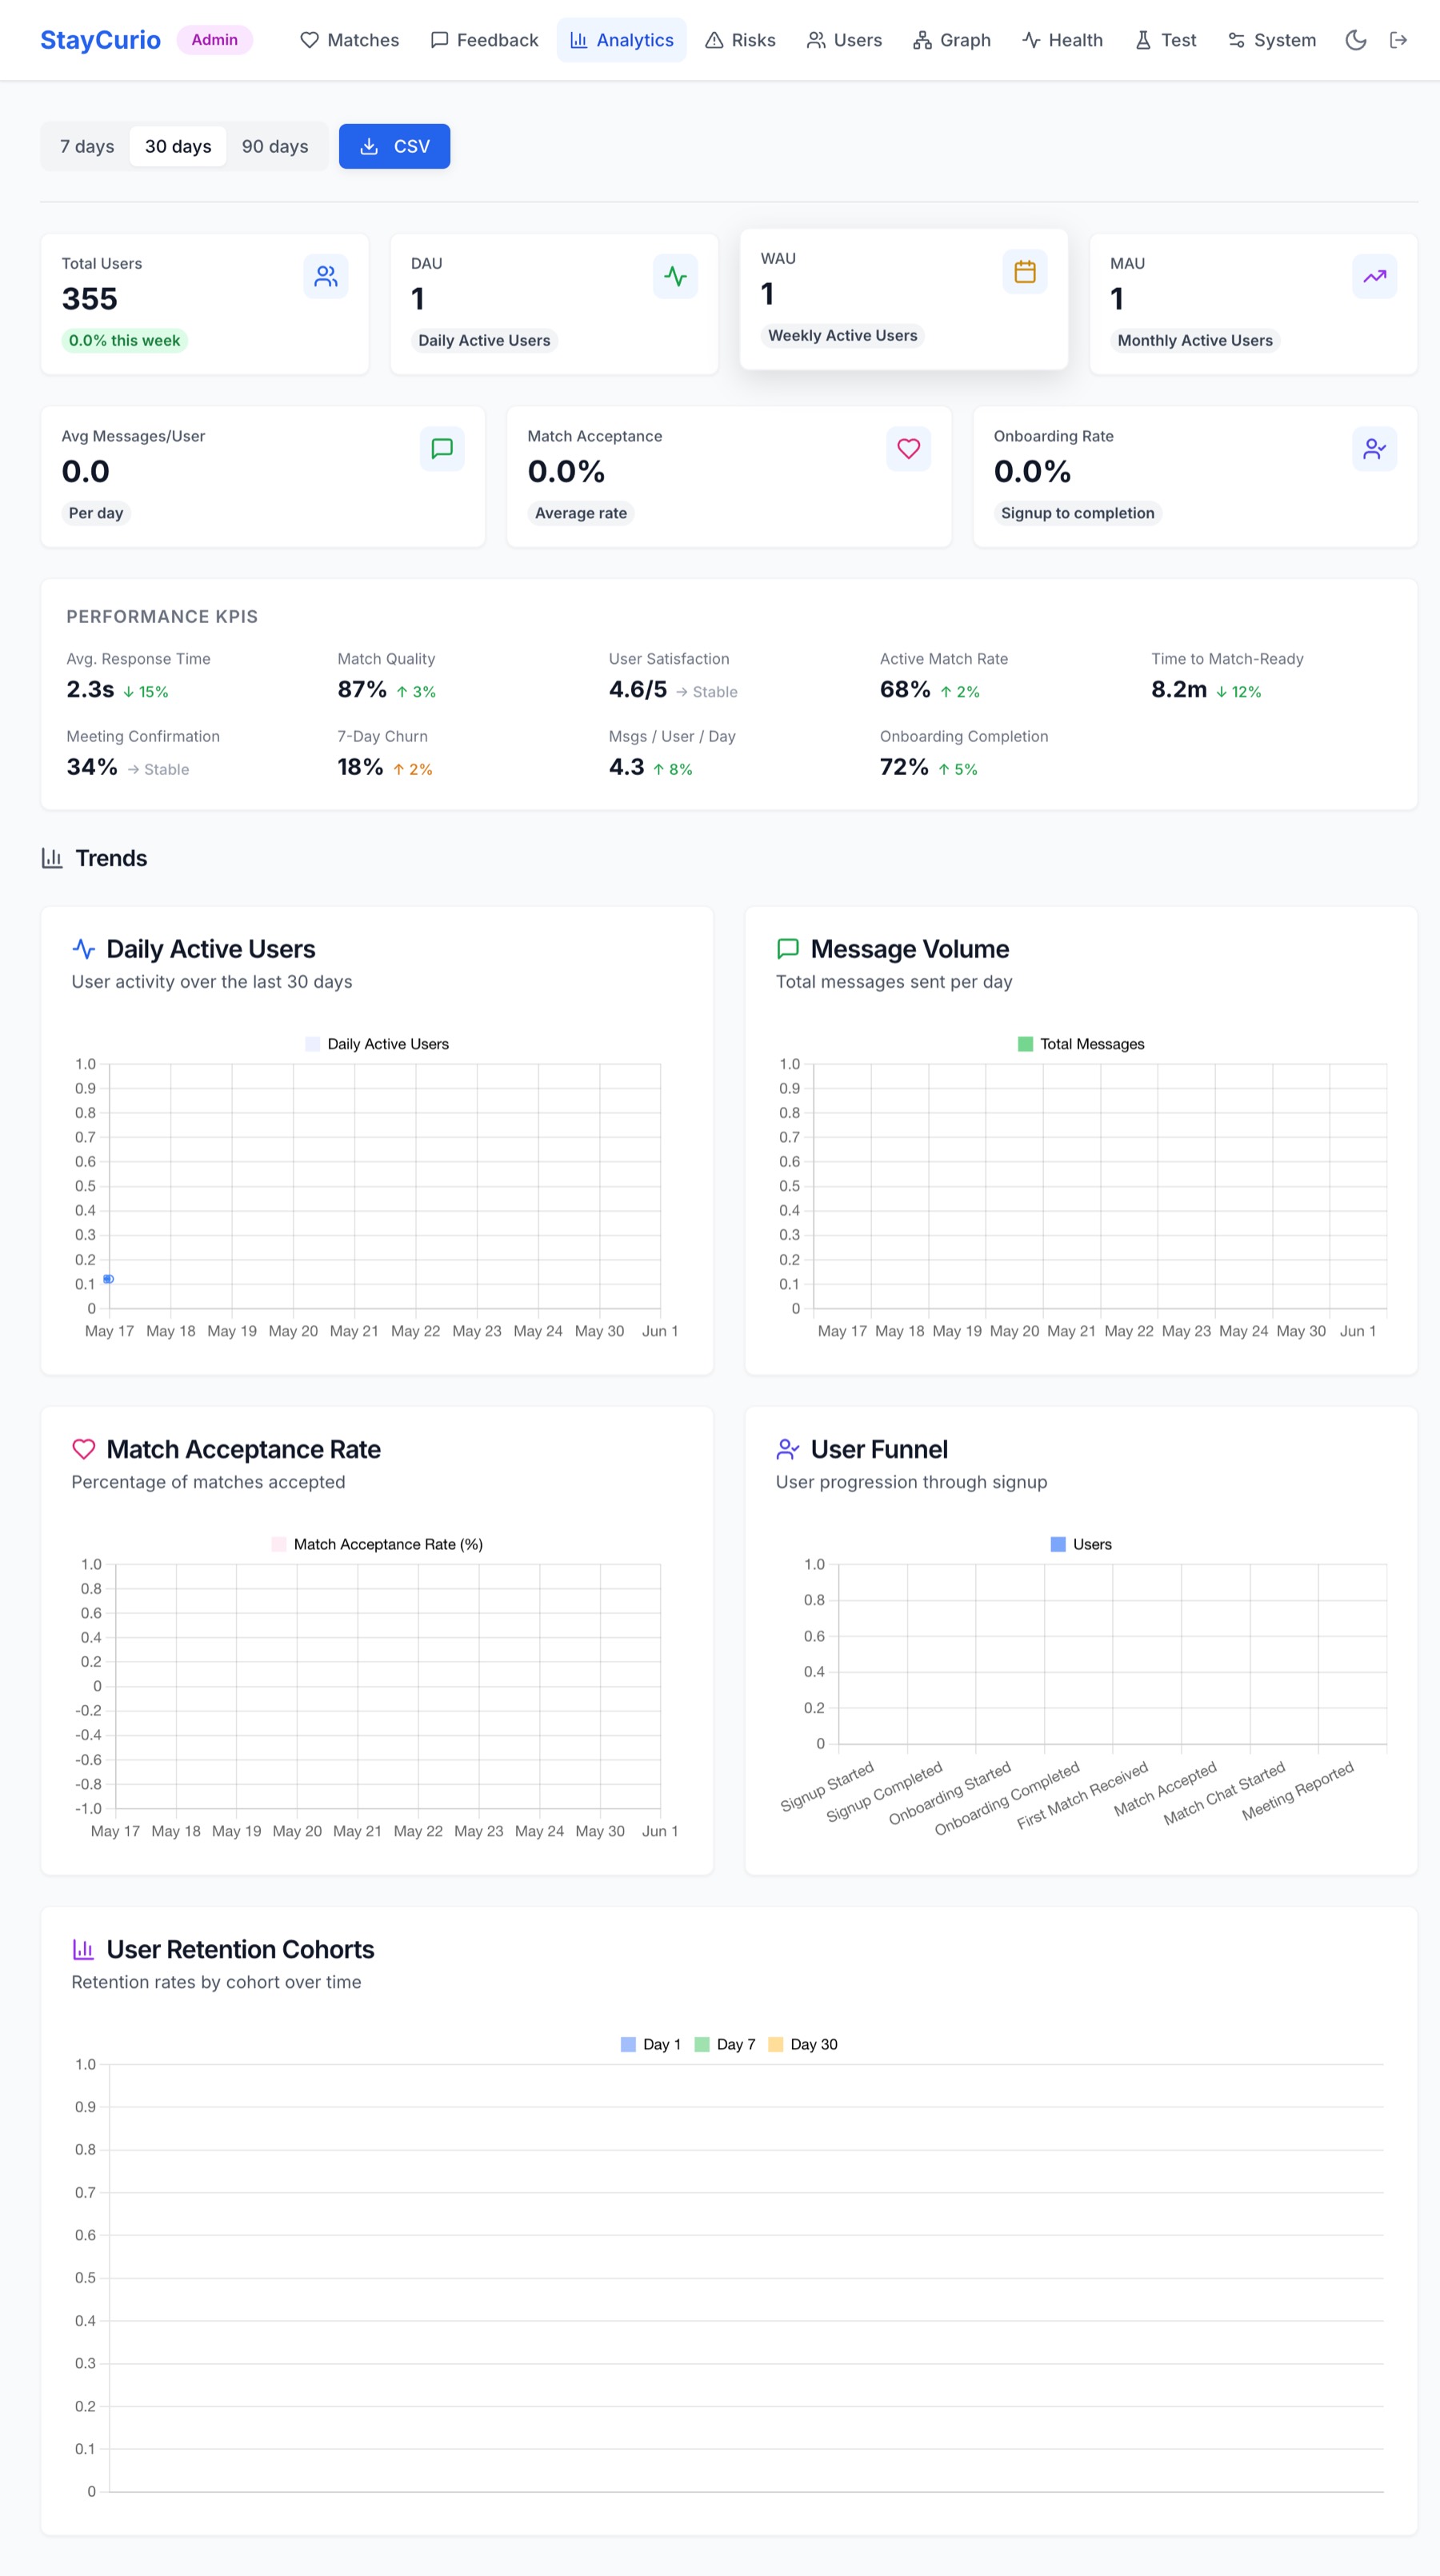Click the Active Match Rate value 68%

tap(905, 689)
